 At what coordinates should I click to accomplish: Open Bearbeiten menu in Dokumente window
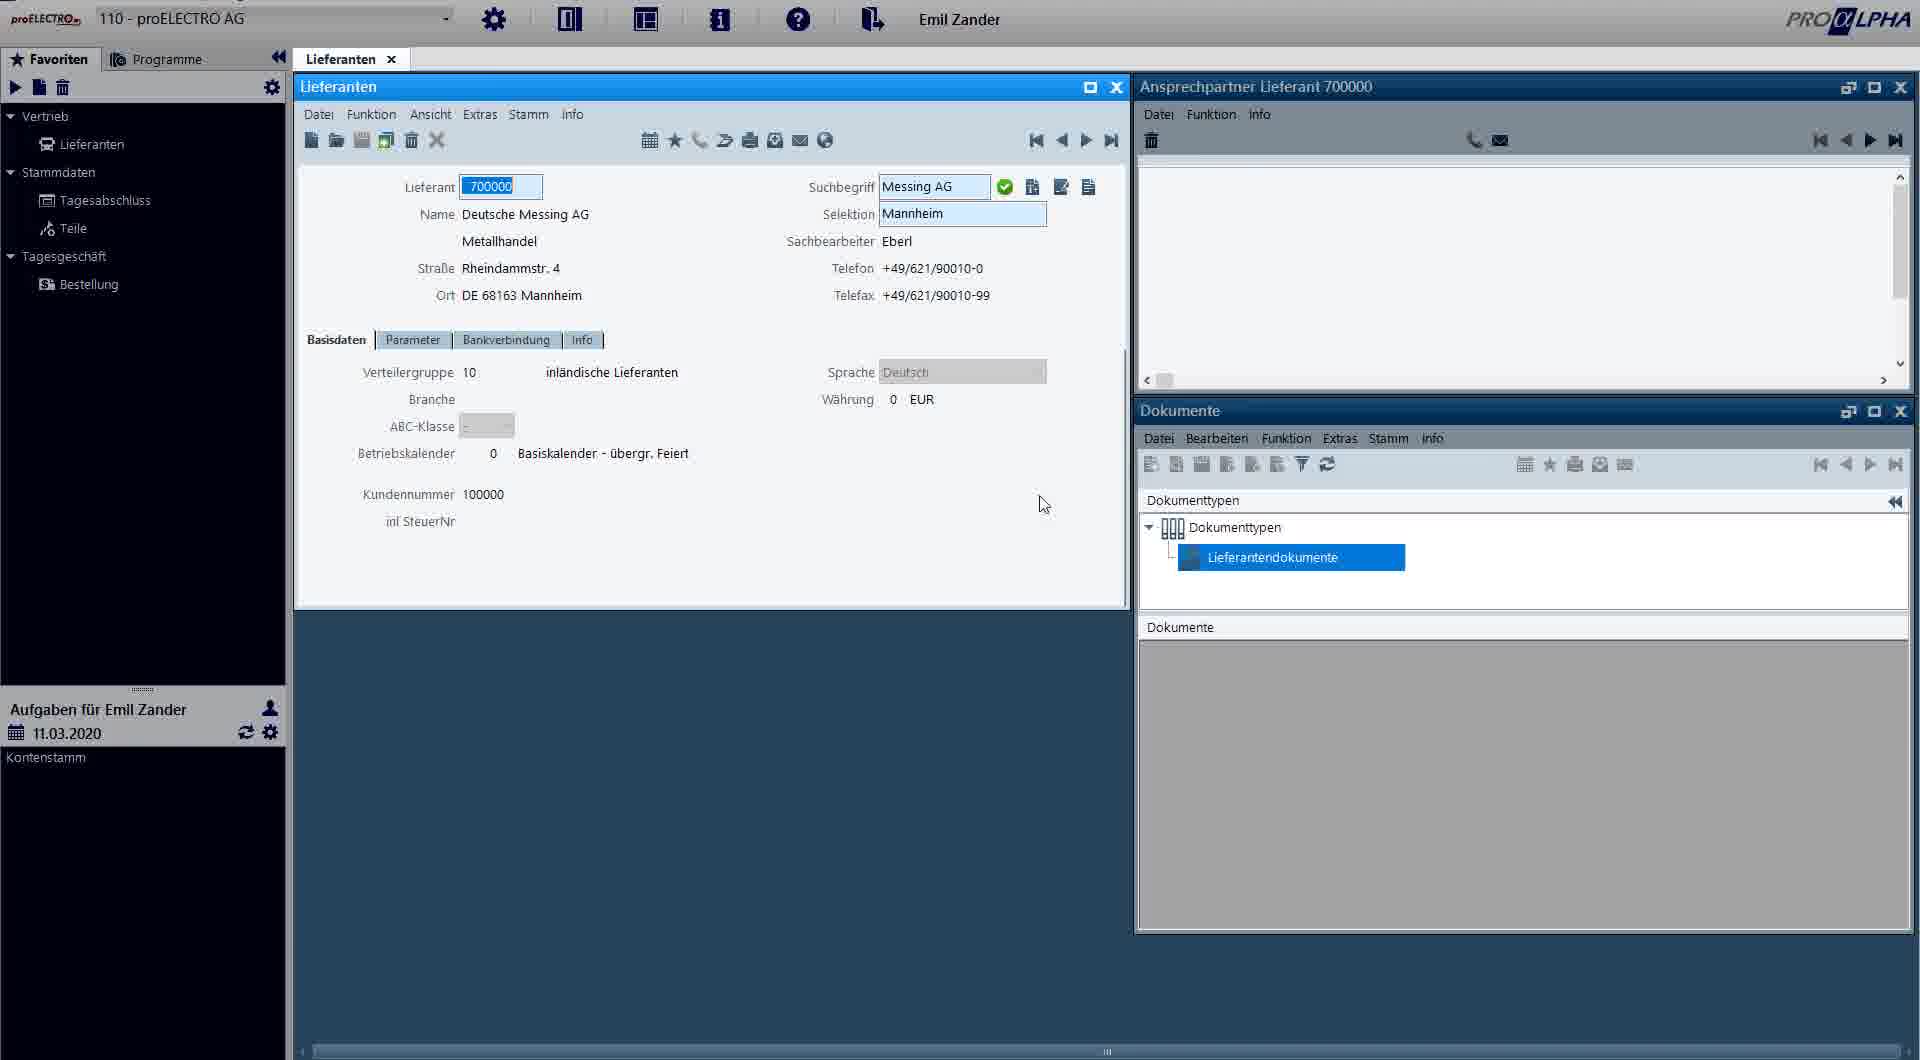coord(1216,438)
